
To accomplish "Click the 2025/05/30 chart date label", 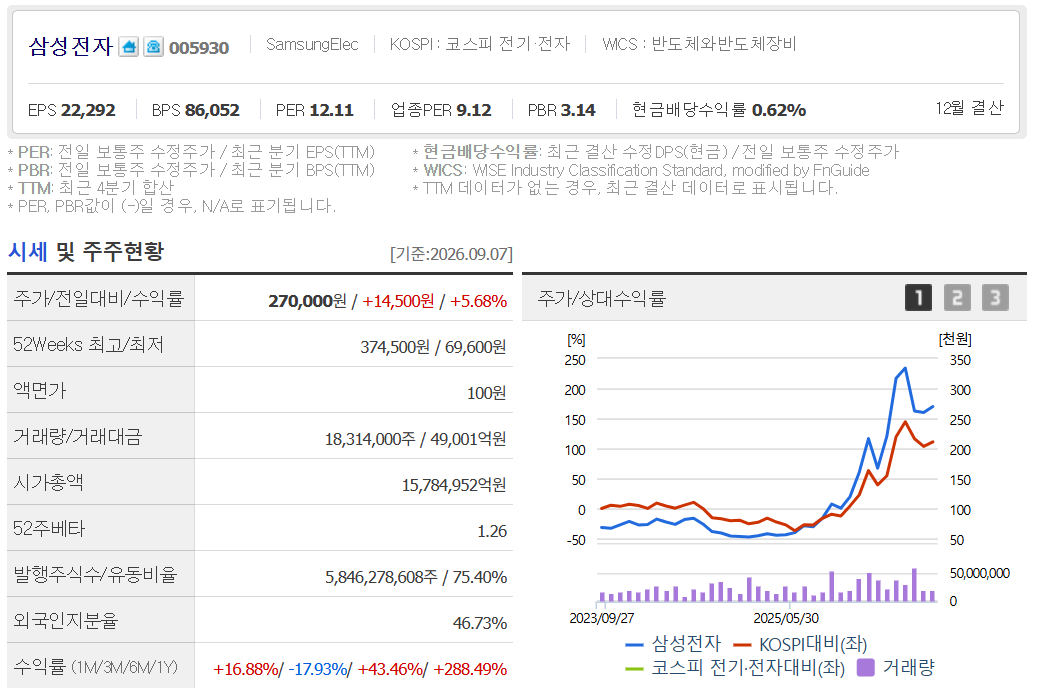I will (x=786, y=618).
